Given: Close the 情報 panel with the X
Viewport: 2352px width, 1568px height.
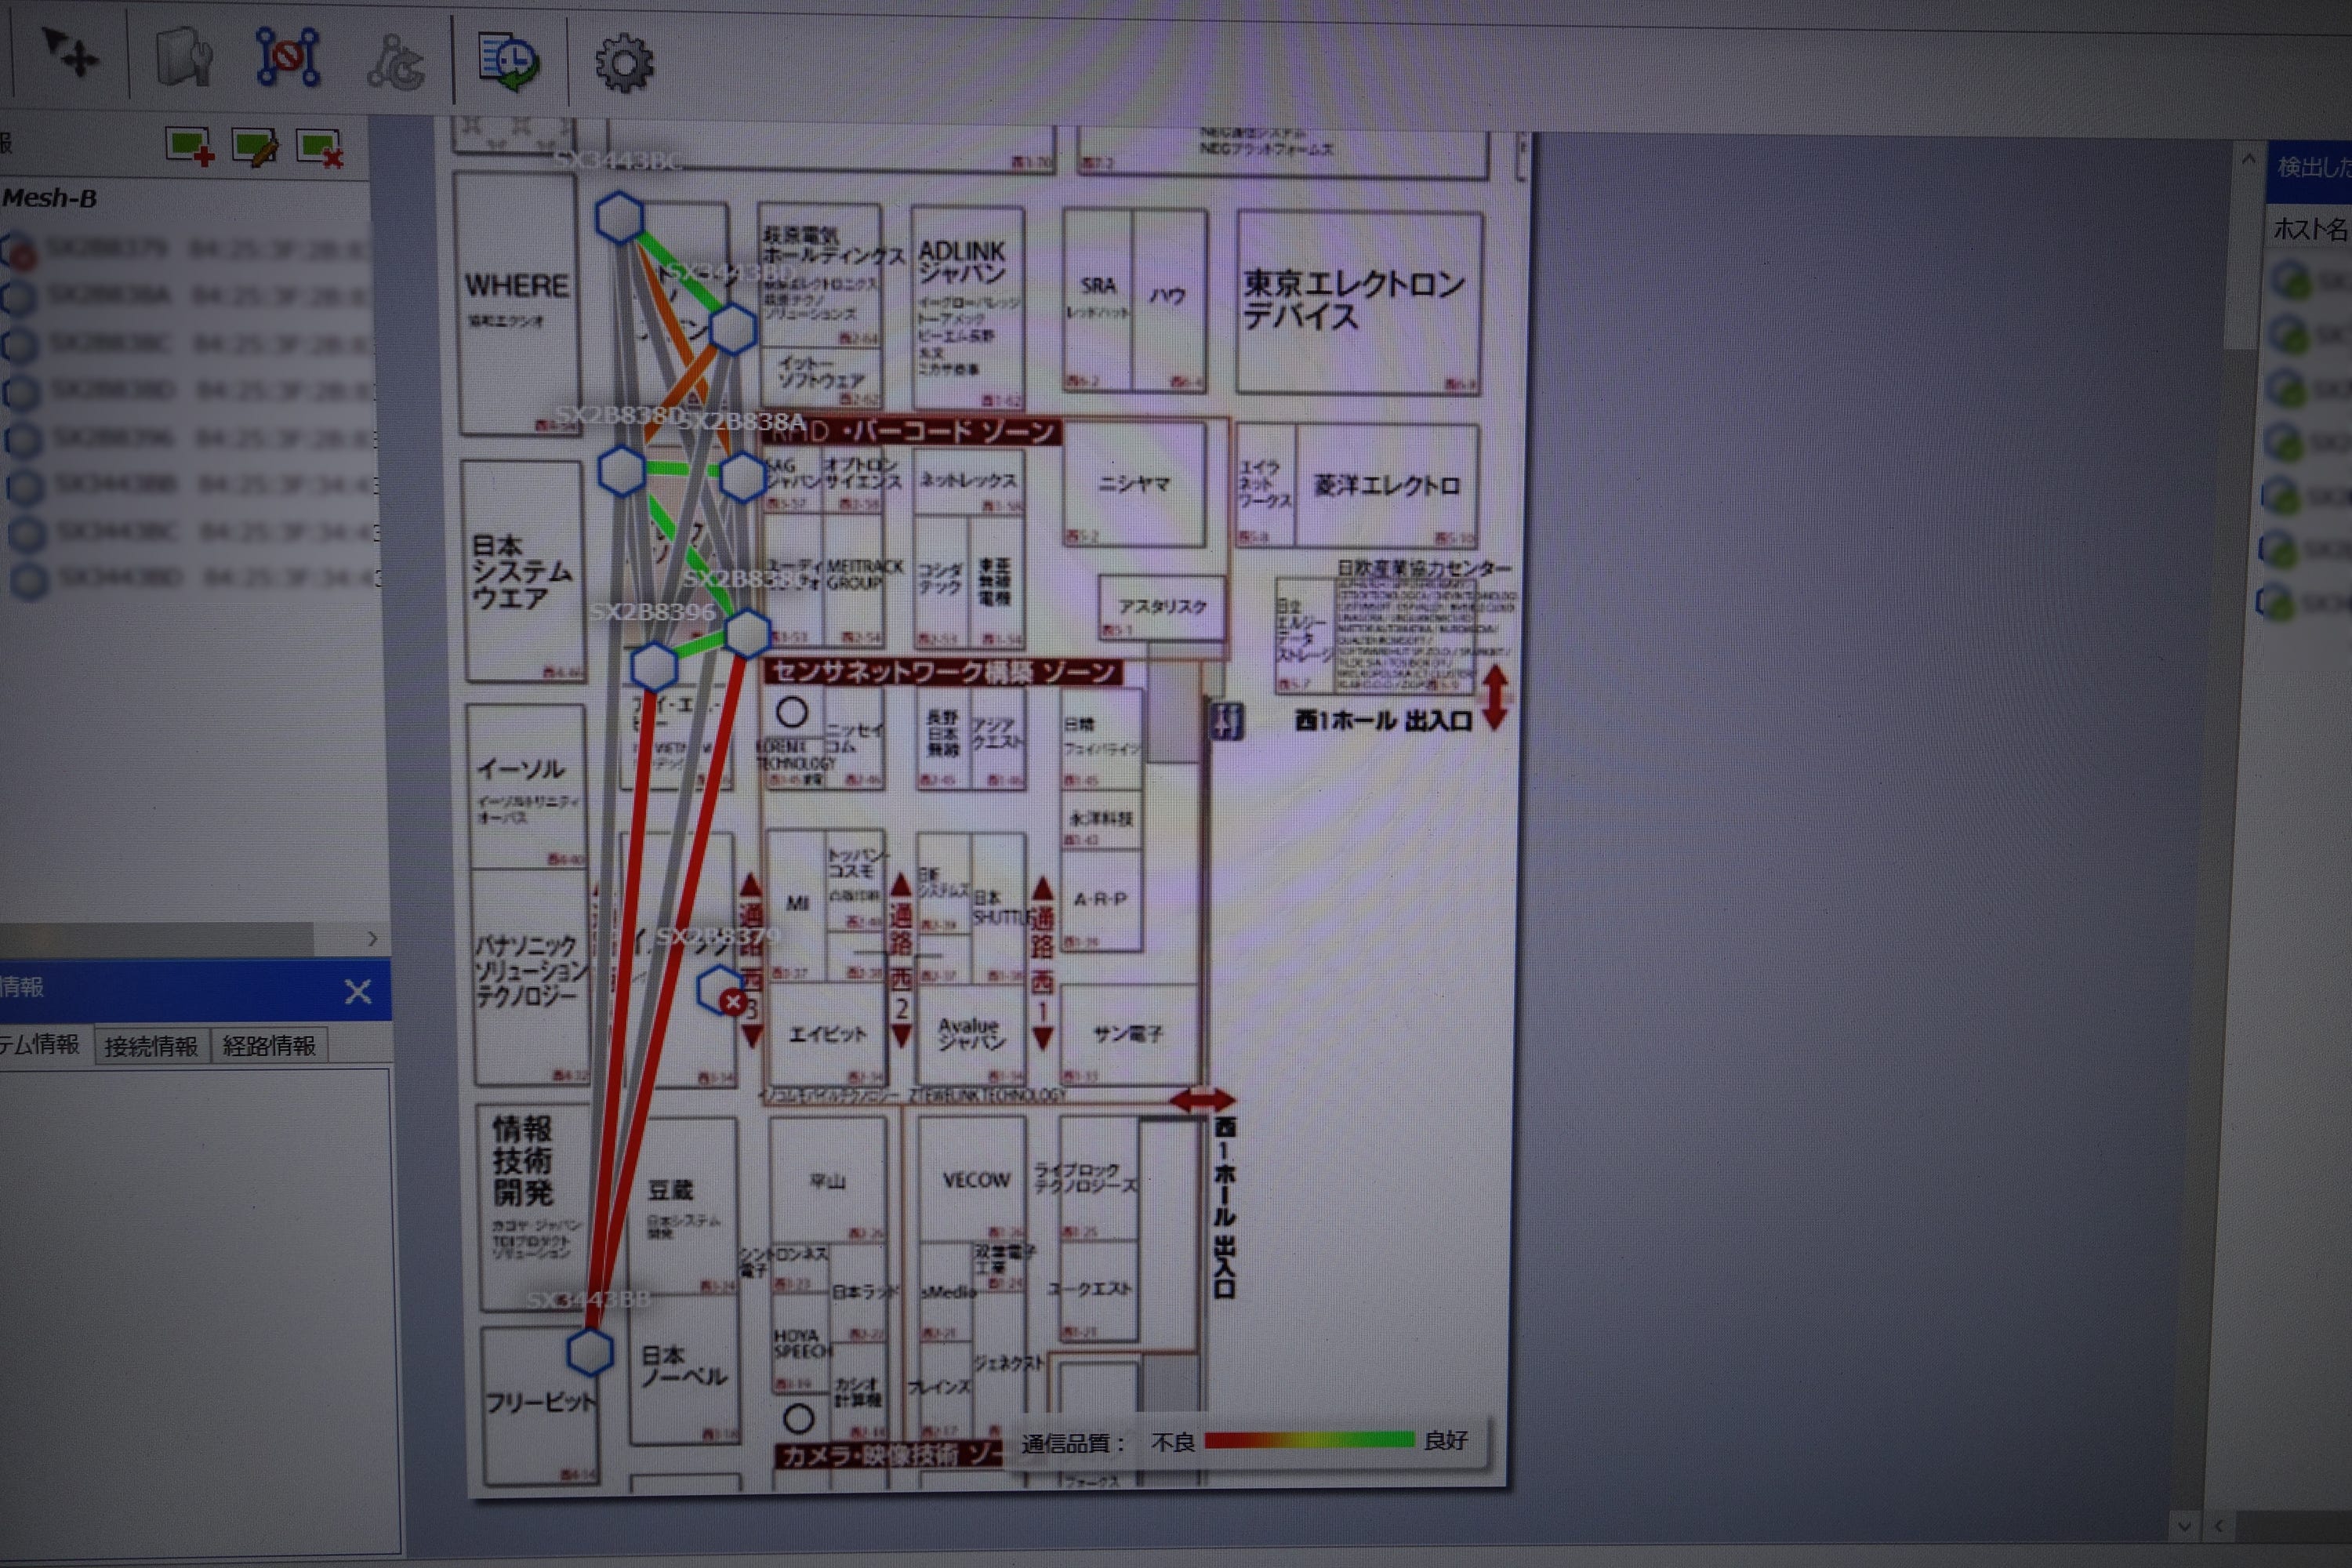Looking at the screenshot, I should coord(358,992).
